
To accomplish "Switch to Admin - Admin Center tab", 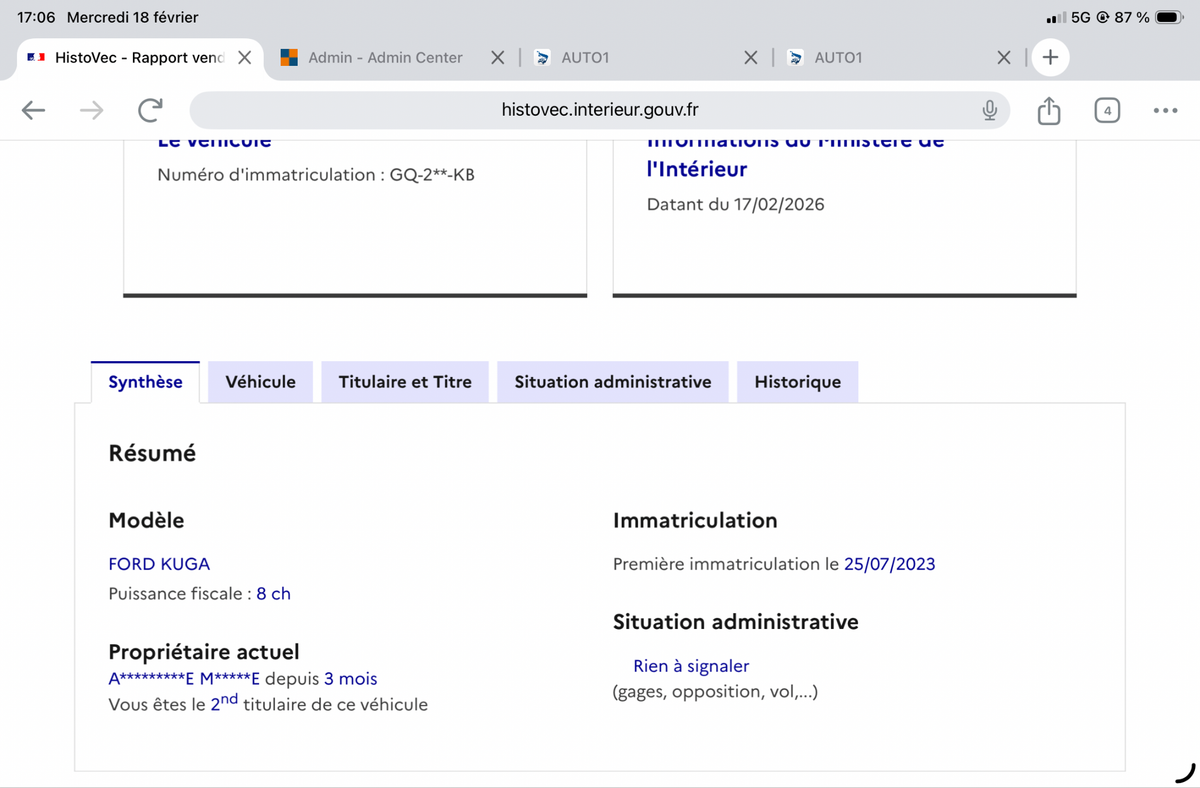I will tap(385, 58).
